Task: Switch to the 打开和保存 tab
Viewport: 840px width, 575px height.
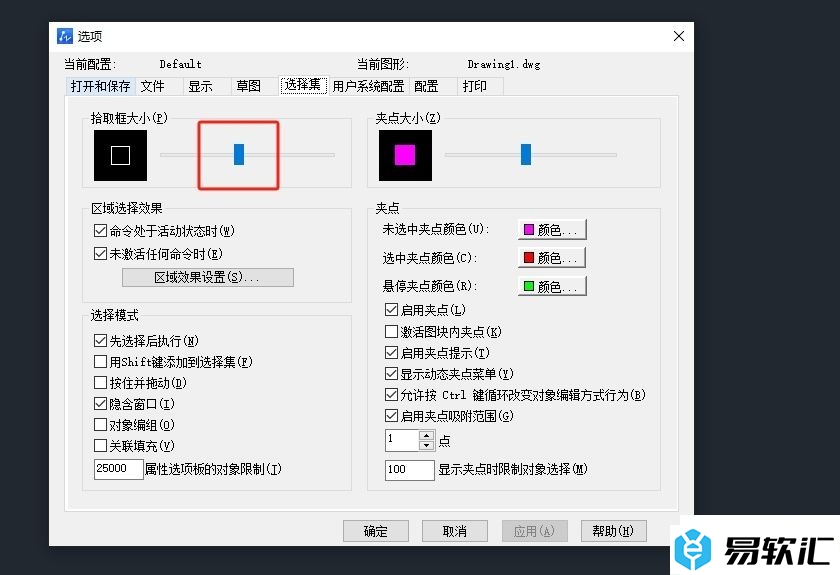Action: (x=100, y=86)
